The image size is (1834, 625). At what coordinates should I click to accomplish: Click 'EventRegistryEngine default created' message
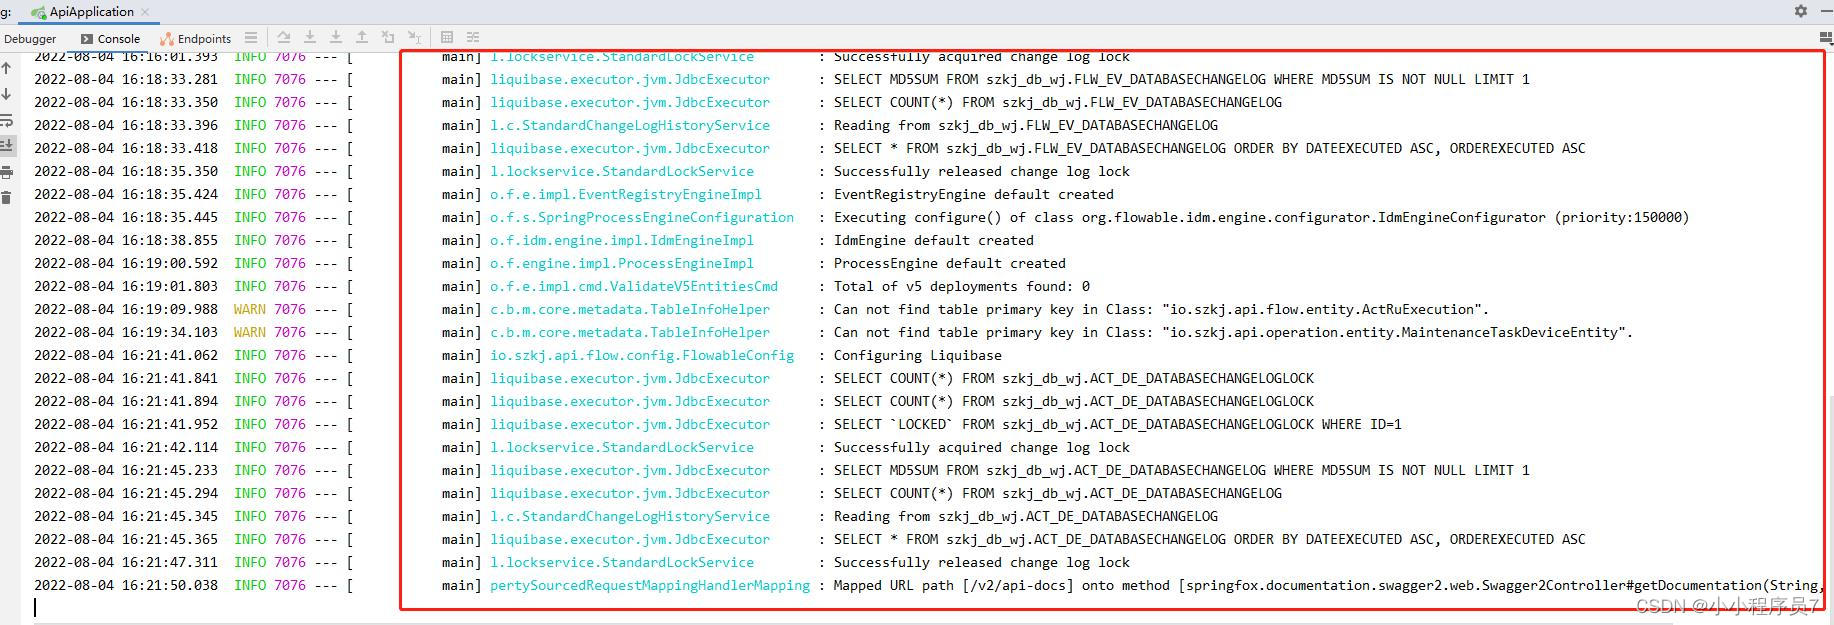click(x=973, y=194)
